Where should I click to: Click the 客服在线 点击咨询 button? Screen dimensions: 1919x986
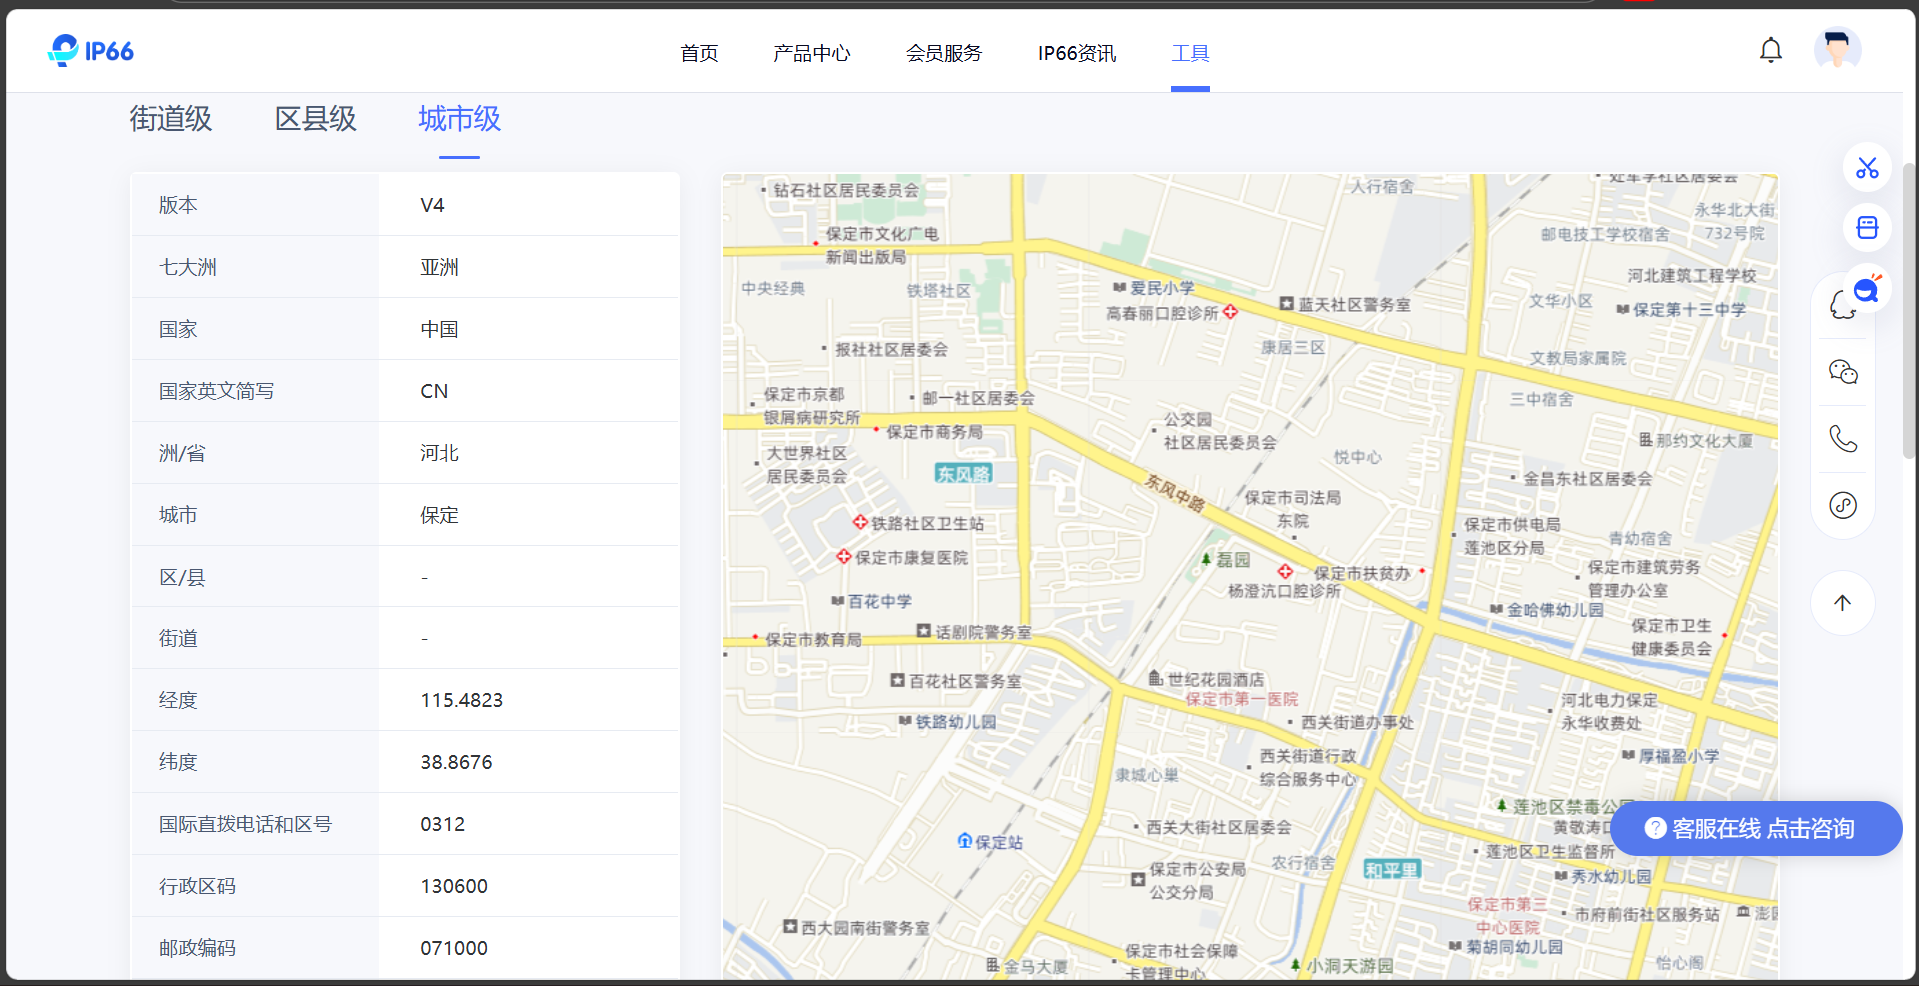pos(1755,828)
